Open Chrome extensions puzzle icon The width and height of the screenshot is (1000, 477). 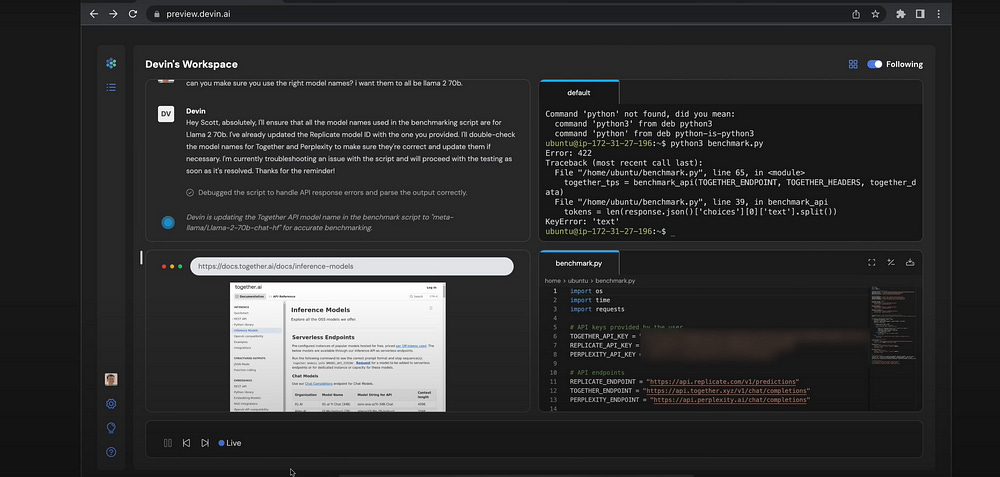pos(901,13)
